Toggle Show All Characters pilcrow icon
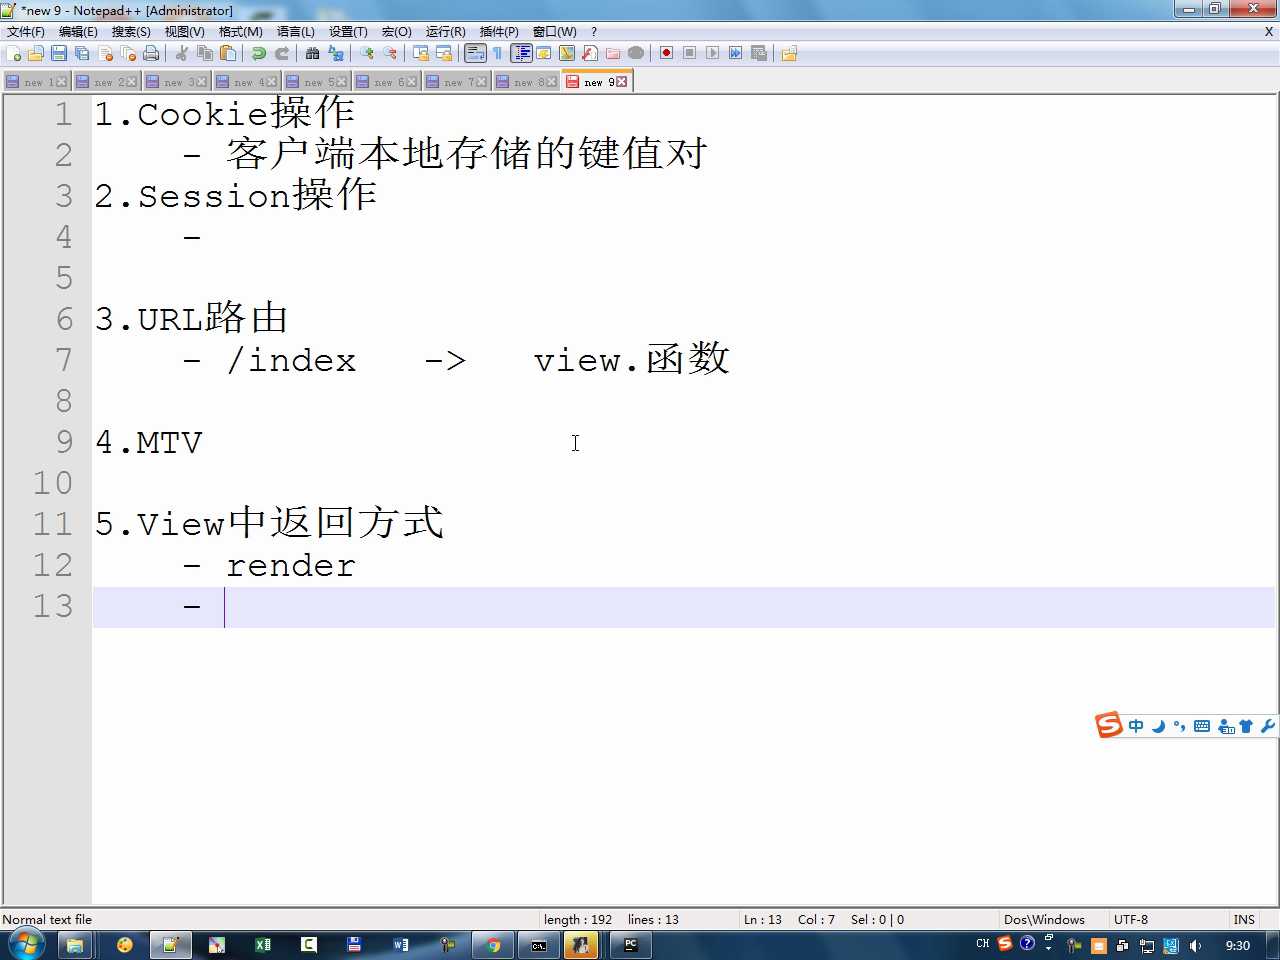The image size is (1280, 960). pos(498,53)
